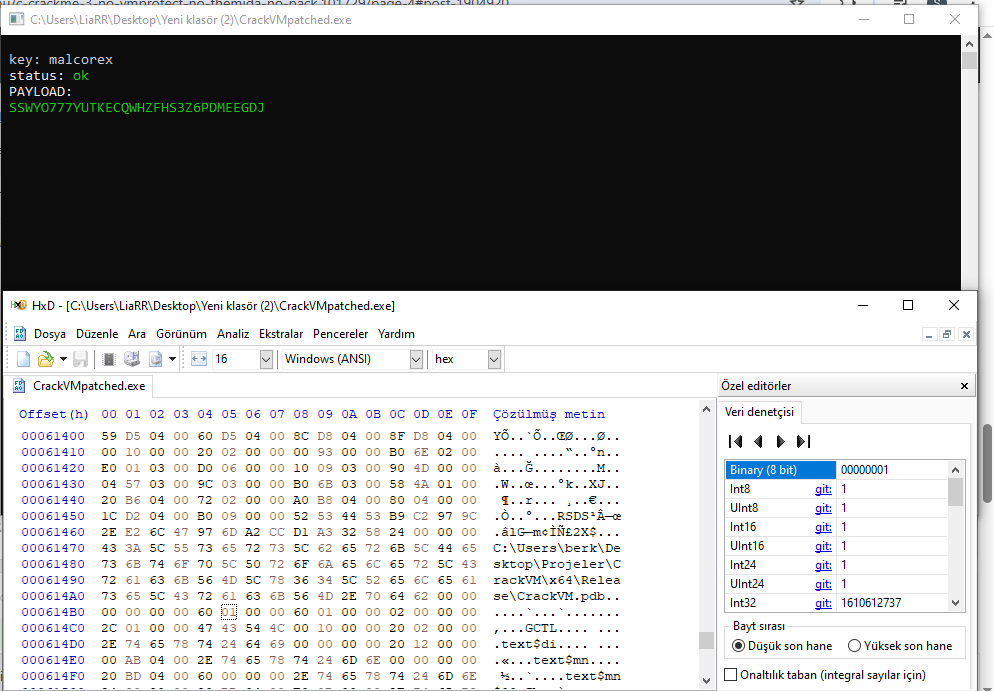Click the selected byte 01 in row 000614B0
The width and height of the screenshot is (994, 691).
(x=229, y=612)
